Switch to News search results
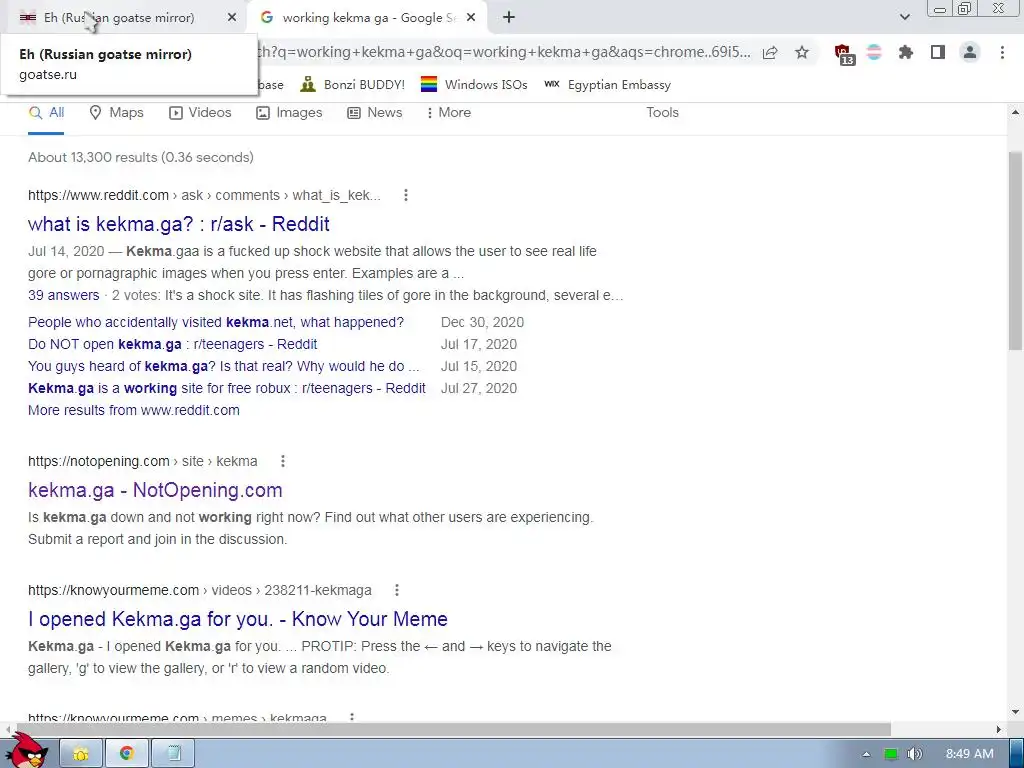The width and height of the screenshot is (1024, 768). (x=375, y=113)
